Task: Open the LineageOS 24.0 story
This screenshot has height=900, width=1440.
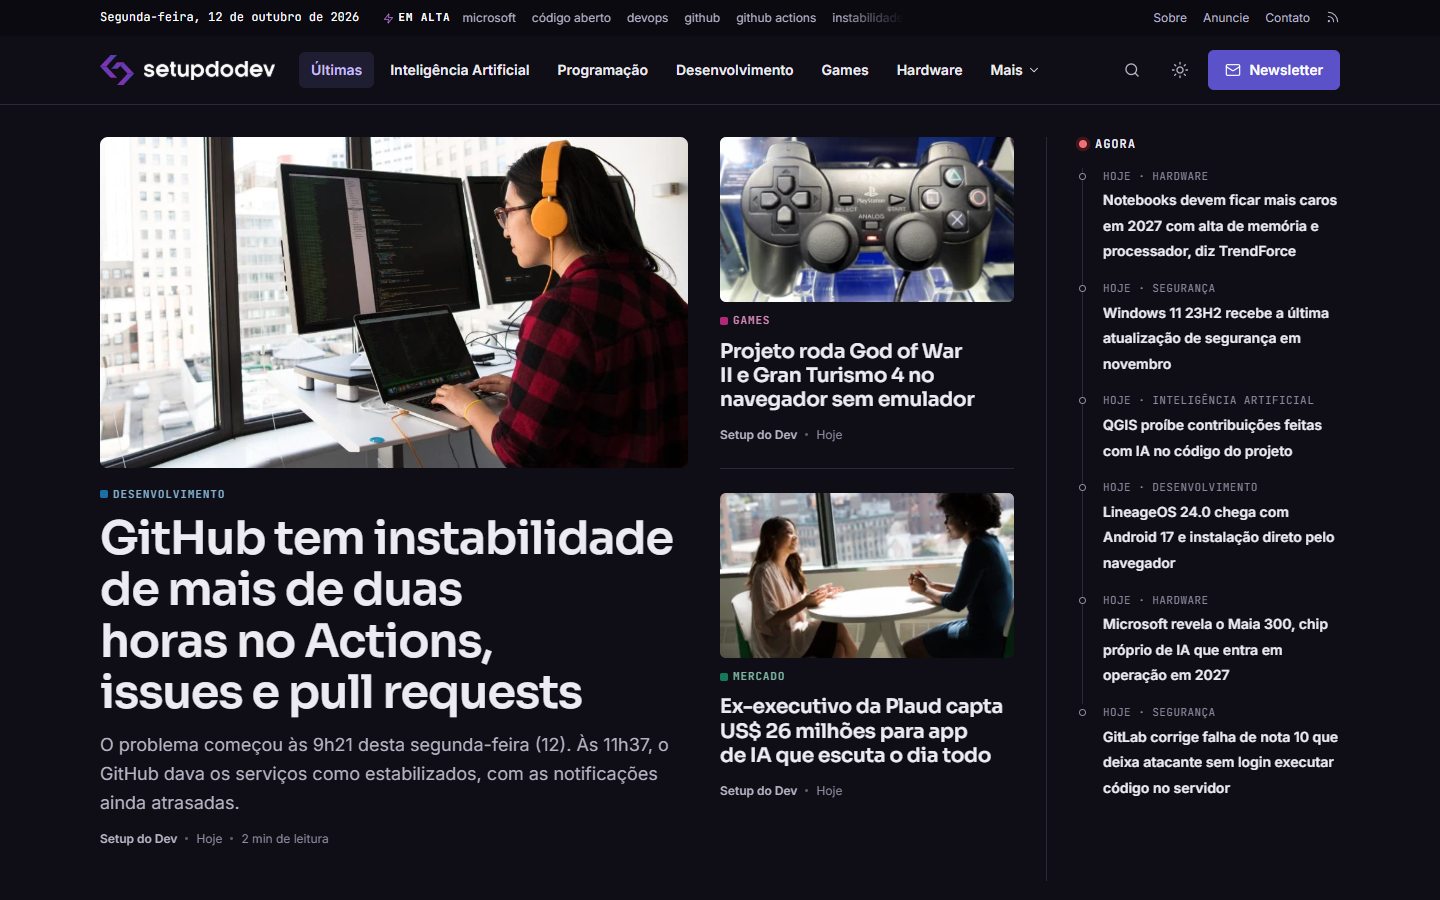Action: pos(1218,537)
